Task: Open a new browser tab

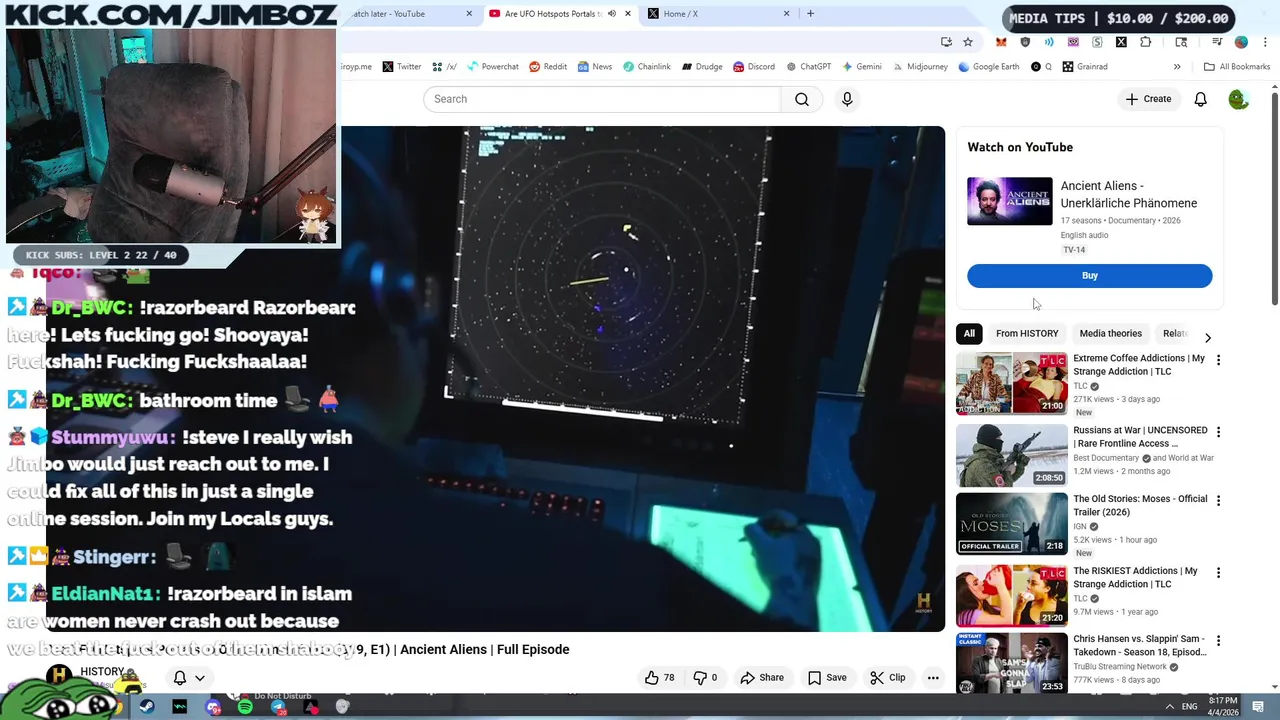Action: coord(810,14)
